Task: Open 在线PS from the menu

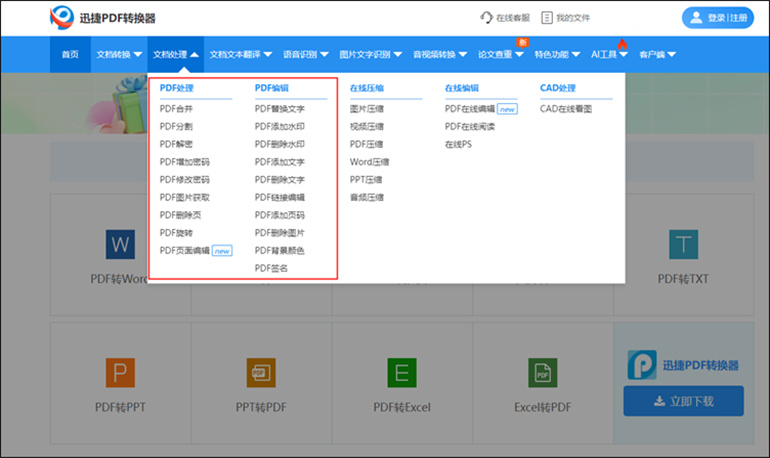Action: (458, 144)
